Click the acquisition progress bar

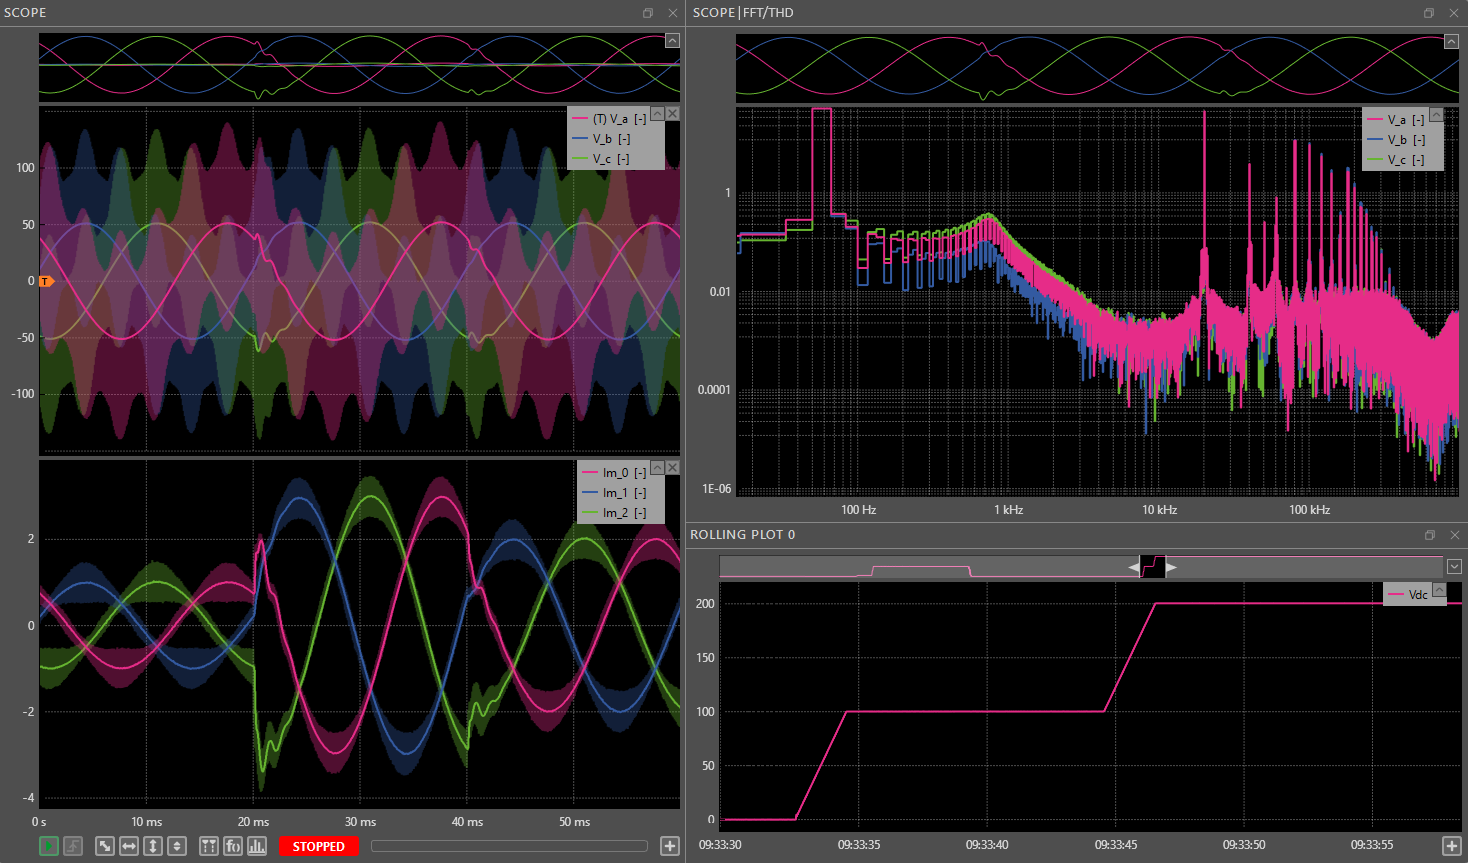pos(509,846)
